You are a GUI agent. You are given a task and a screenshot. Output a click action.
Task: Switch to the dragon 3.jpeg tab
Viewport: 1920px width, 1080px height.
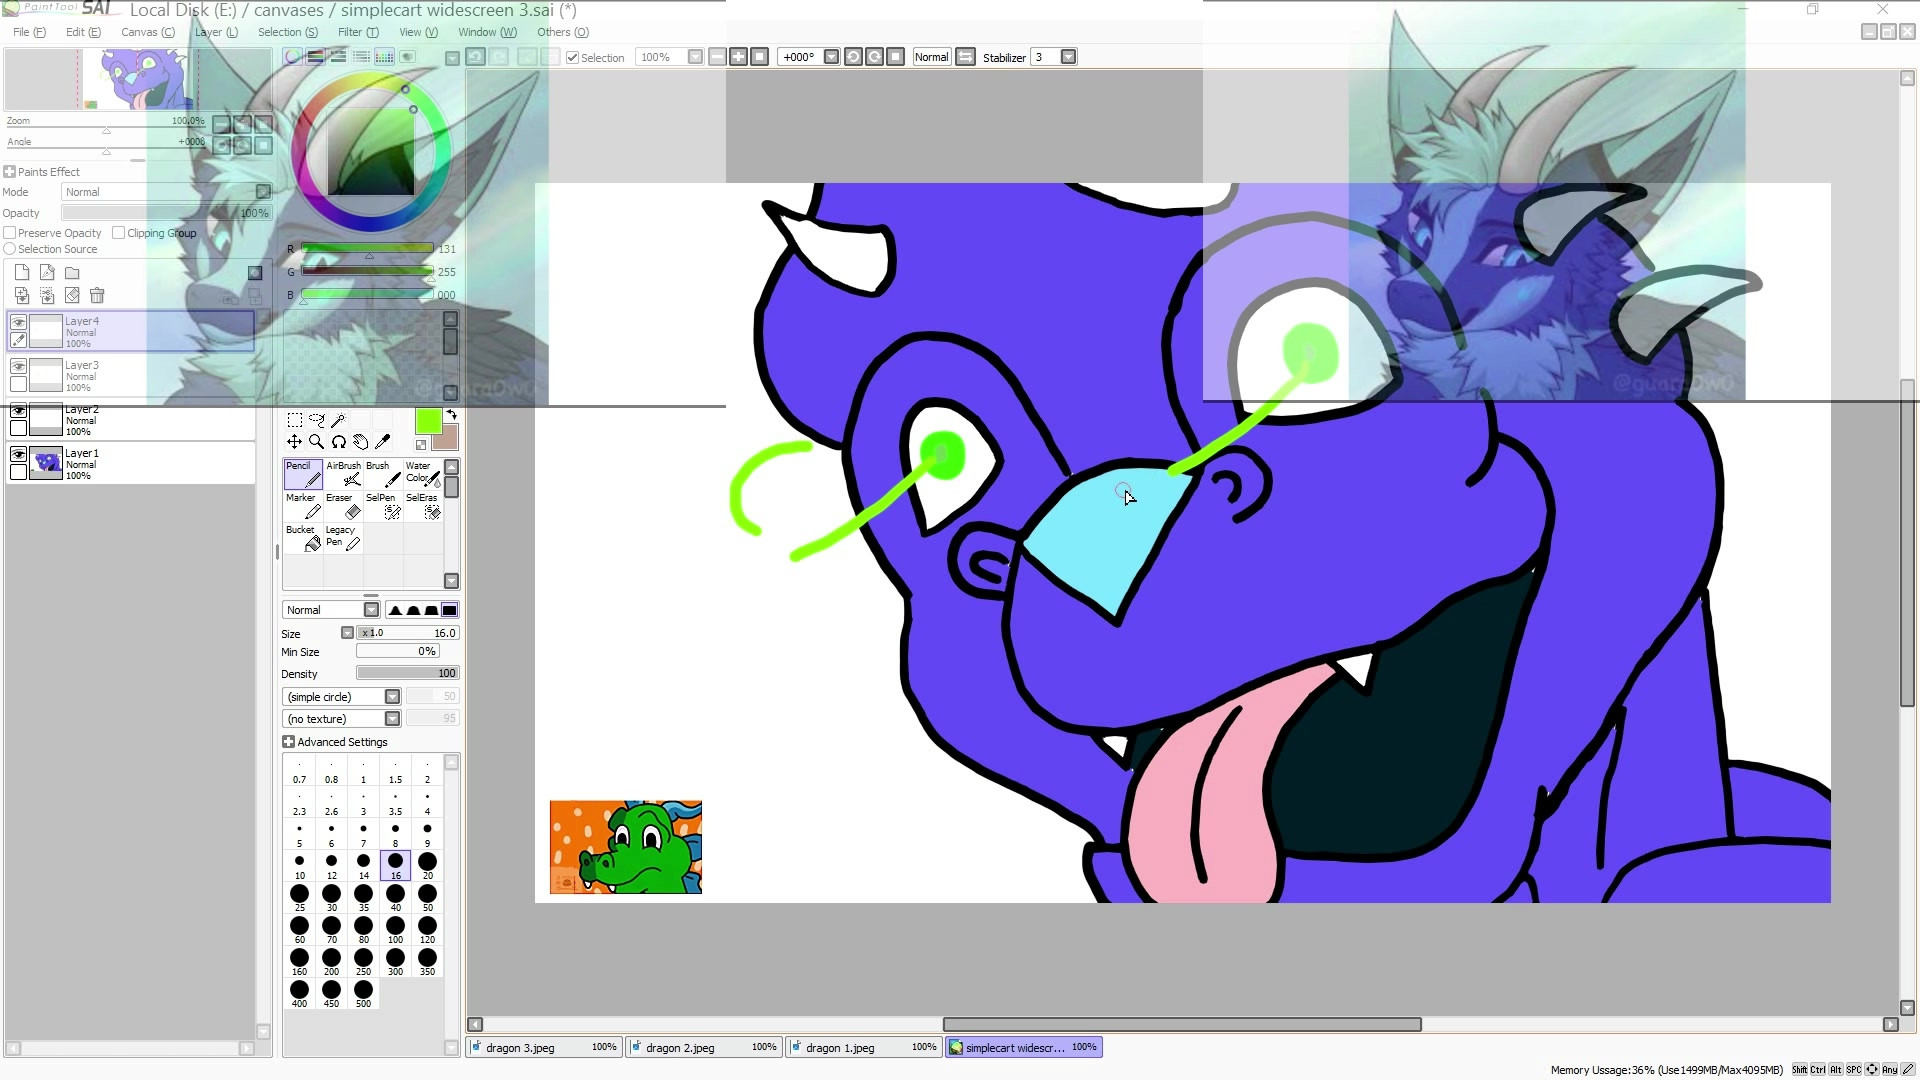(x=545, y=1047)
